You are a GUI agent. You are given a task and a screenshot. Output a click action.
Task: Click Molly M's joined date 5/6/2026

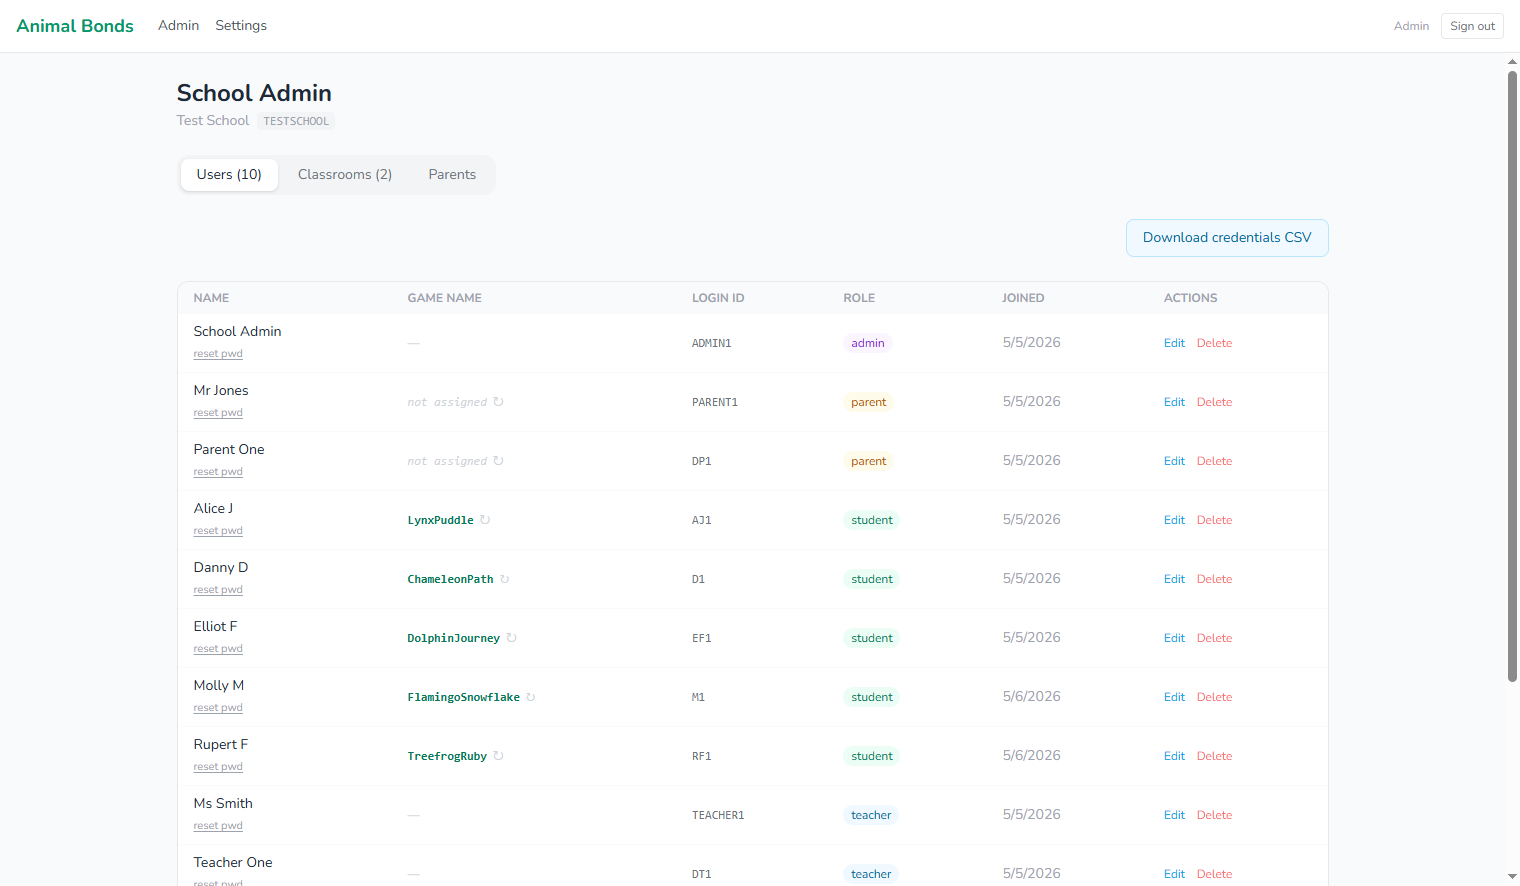1031,697
